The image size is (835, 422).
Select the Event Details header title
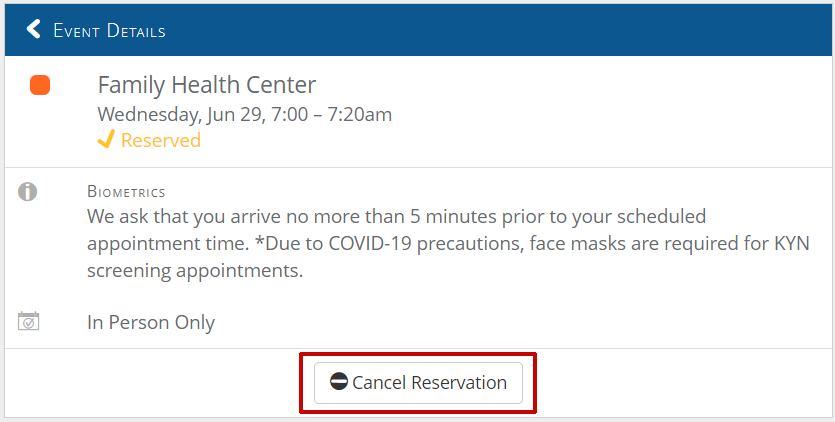[x=109, y=30]
